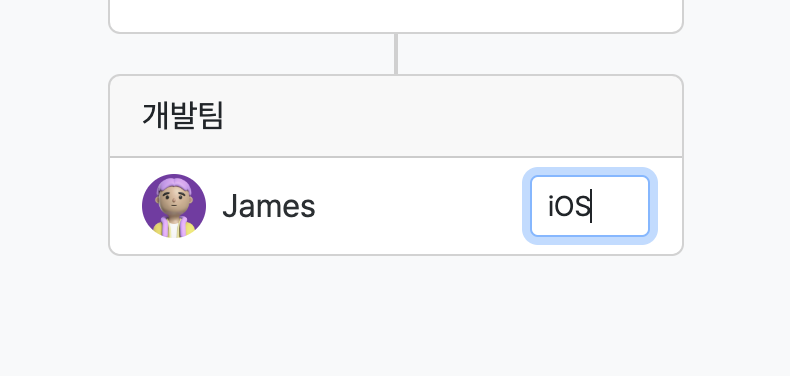Click the 개발팀 team title
This screenshot has height=376, width=790.
pos(182,115)
